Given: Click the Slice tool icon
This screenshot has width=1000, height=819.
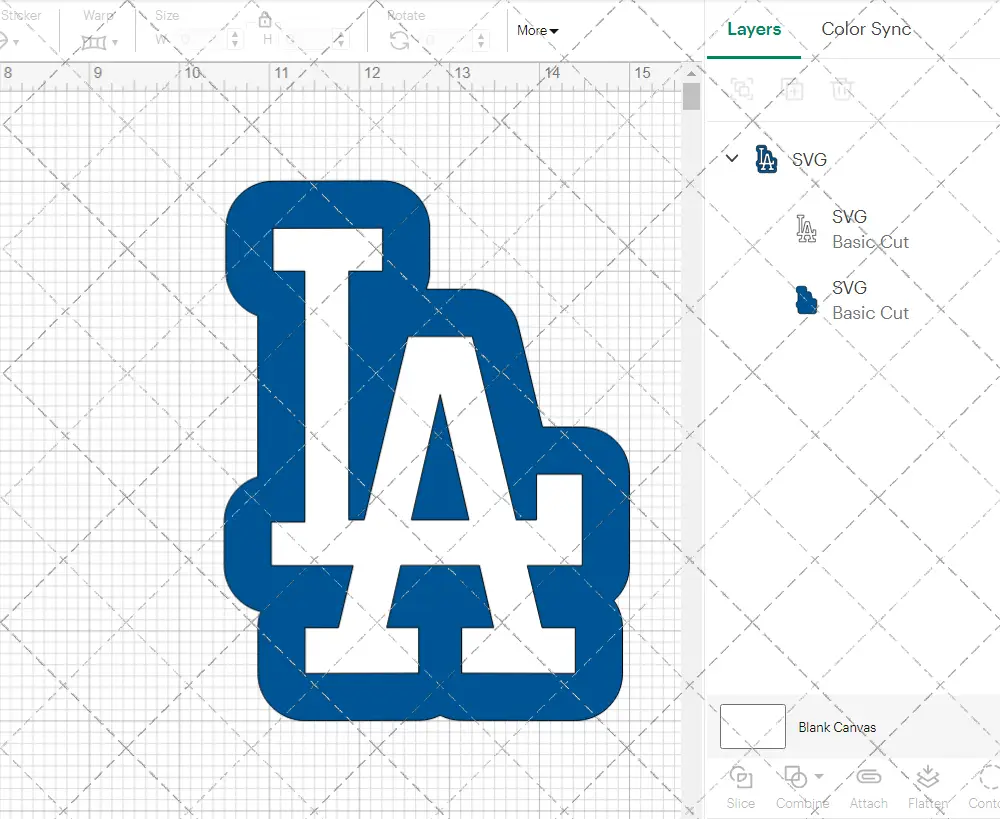Looking at the screenshot, I should [741, 778].
